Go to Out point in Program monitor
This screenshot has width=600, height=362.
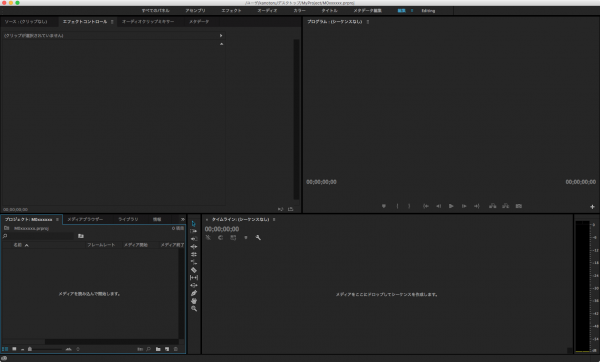click(476, 206)
